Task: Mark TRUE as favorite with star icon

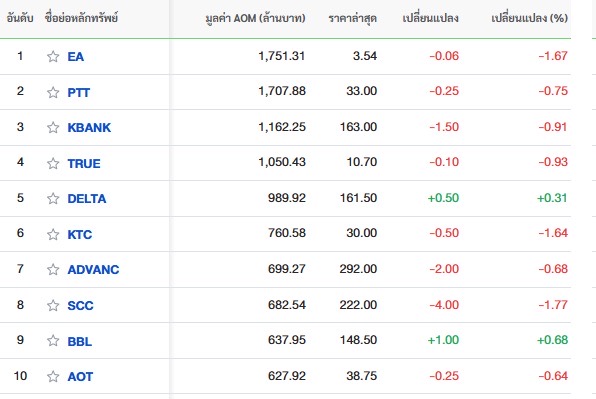Action: (53, 163)
